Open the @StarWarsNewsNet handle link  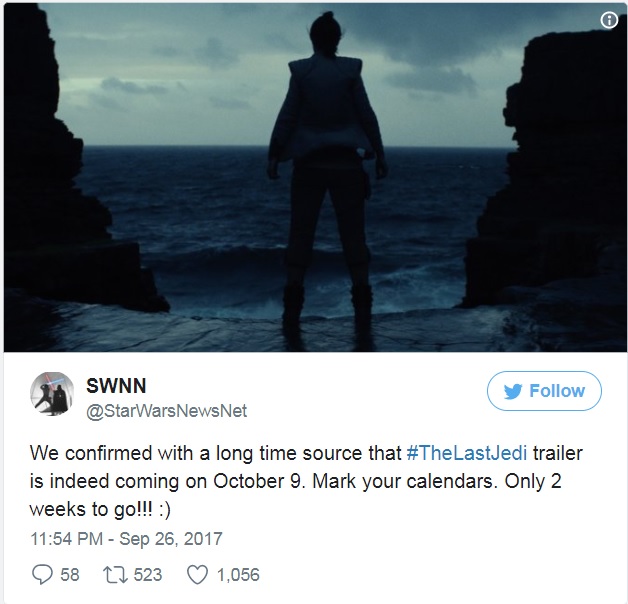pyautogui.click(x=167, y=411)
